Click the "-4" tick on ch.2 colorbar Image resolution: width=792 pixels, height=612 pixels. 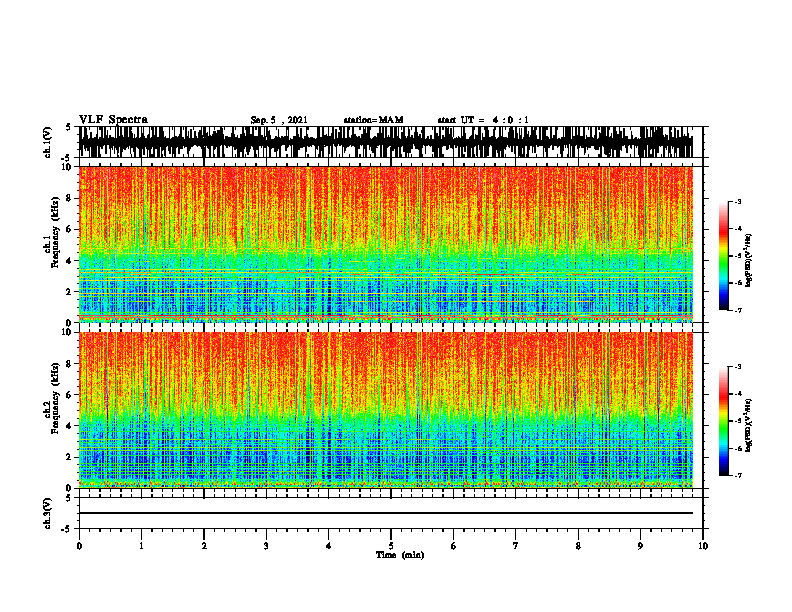[738, 394]
